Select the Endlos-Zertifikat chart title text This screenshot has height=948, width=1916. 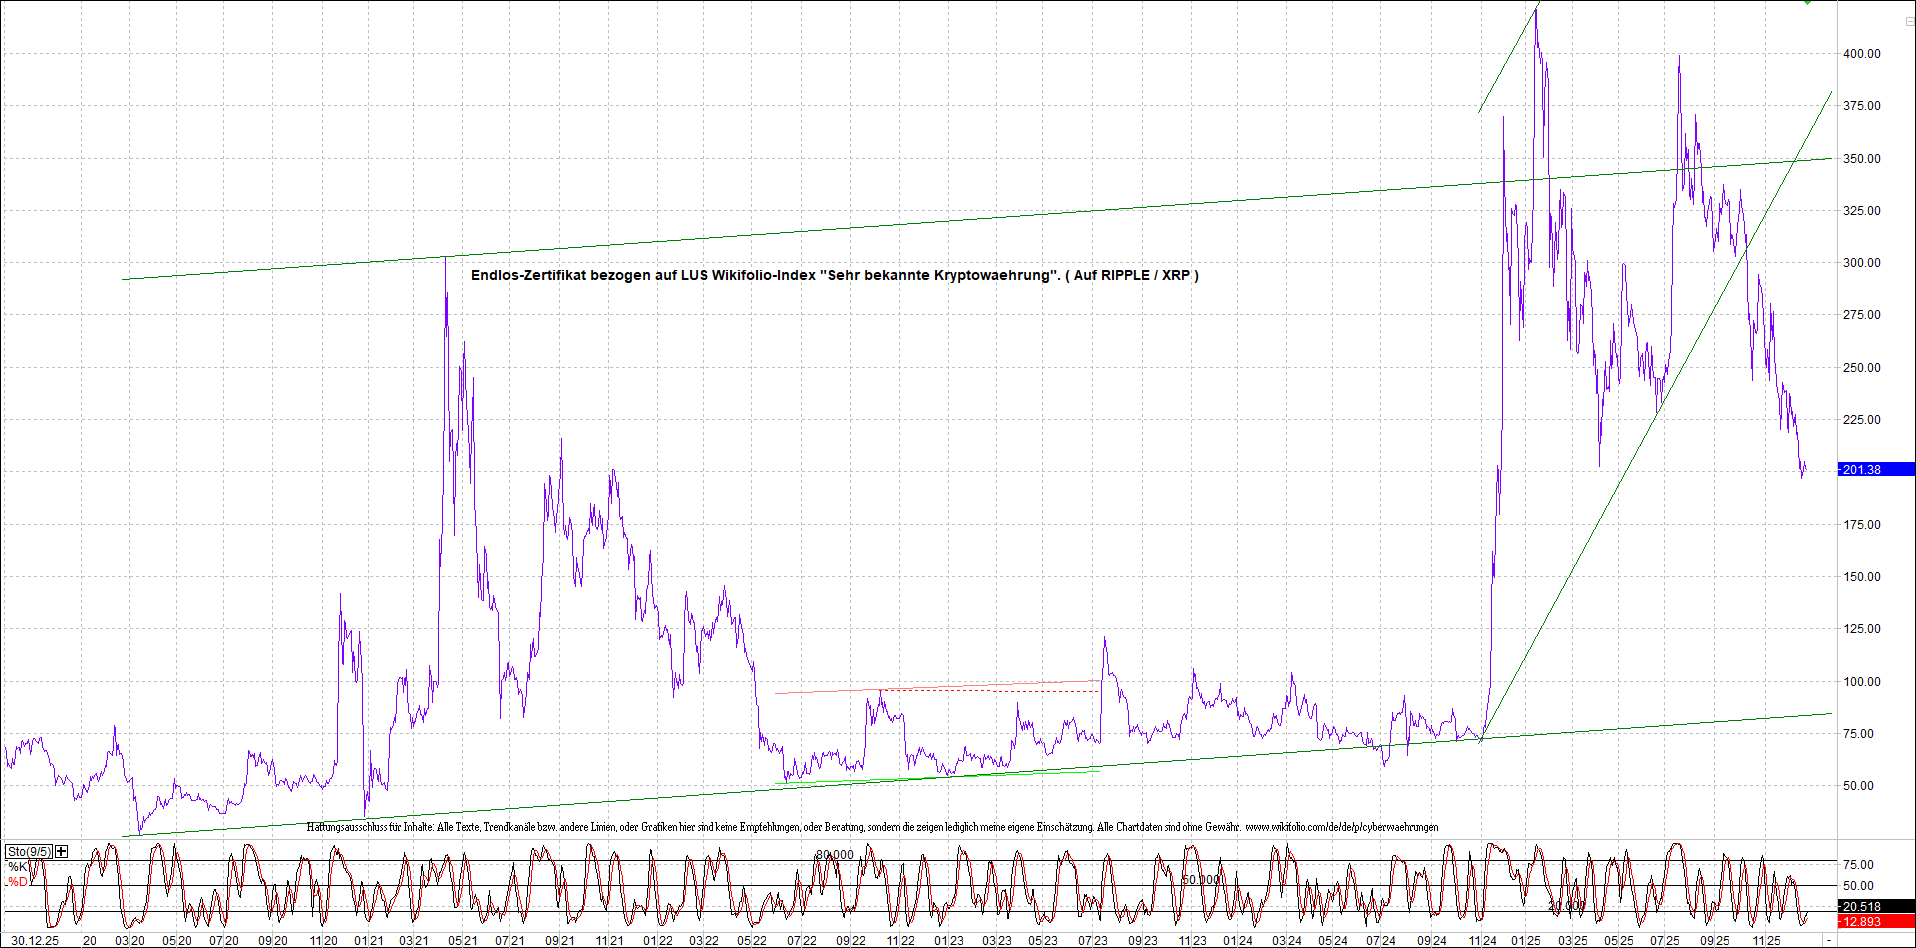pyautogui.click(x=834, y=275)
